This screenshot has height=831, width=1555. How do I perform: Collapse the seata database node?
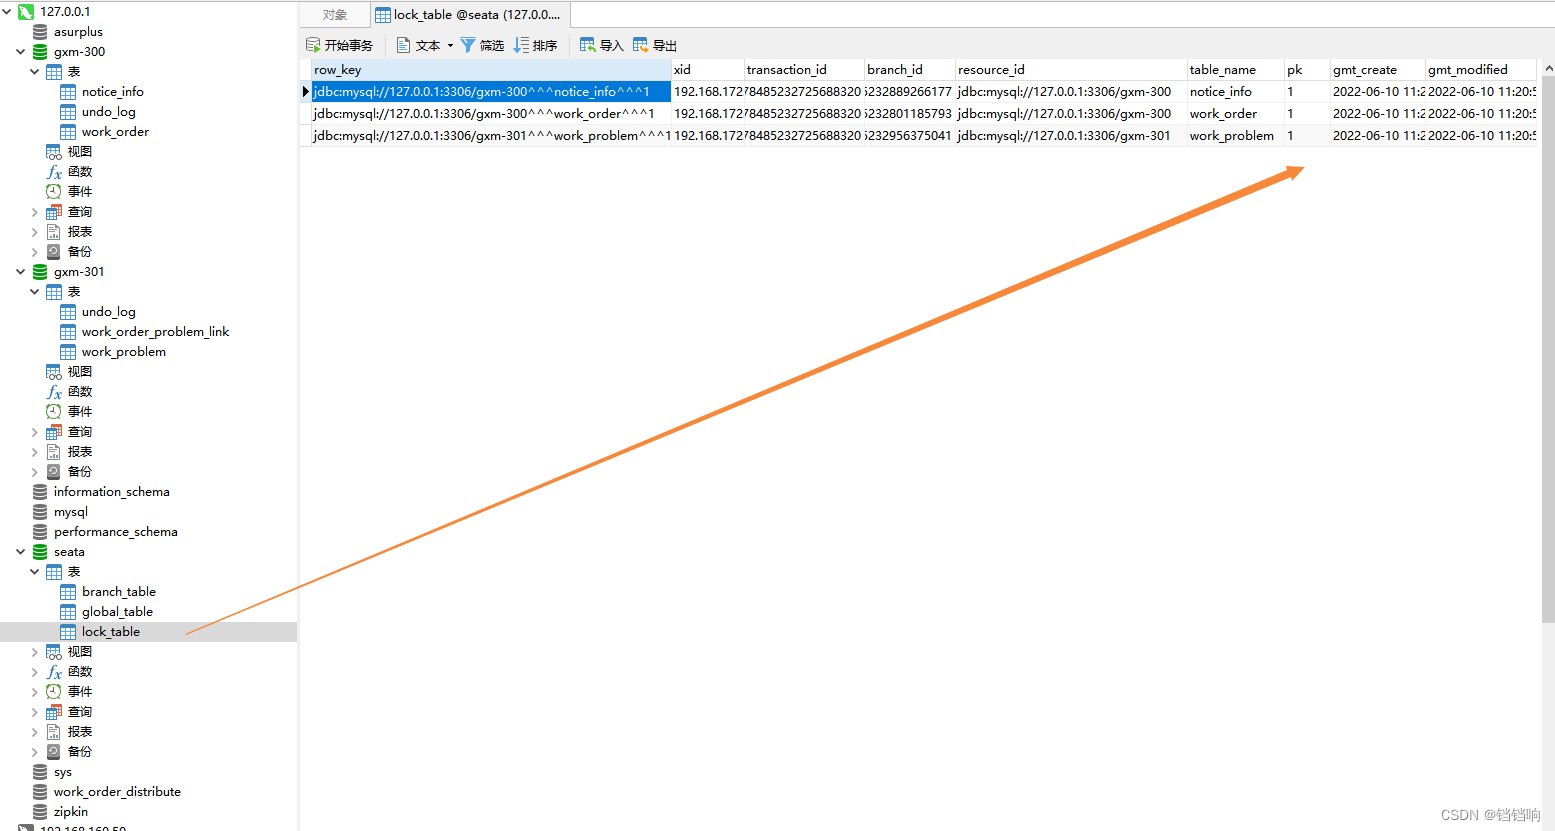pyautogui.click(x=20, y=552)
